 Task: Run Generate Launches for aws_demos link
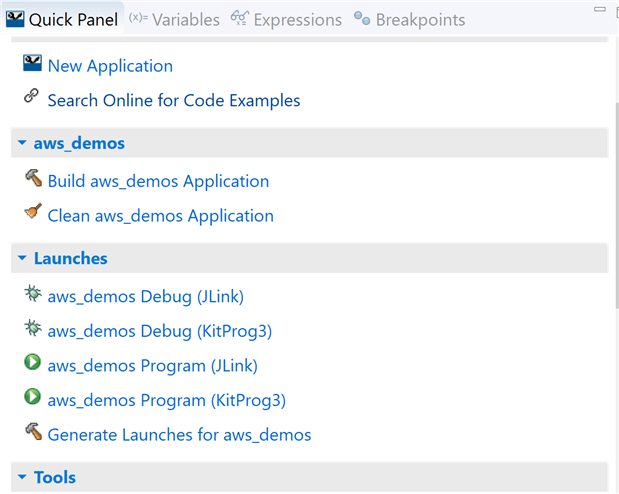[x=179, y=435]
